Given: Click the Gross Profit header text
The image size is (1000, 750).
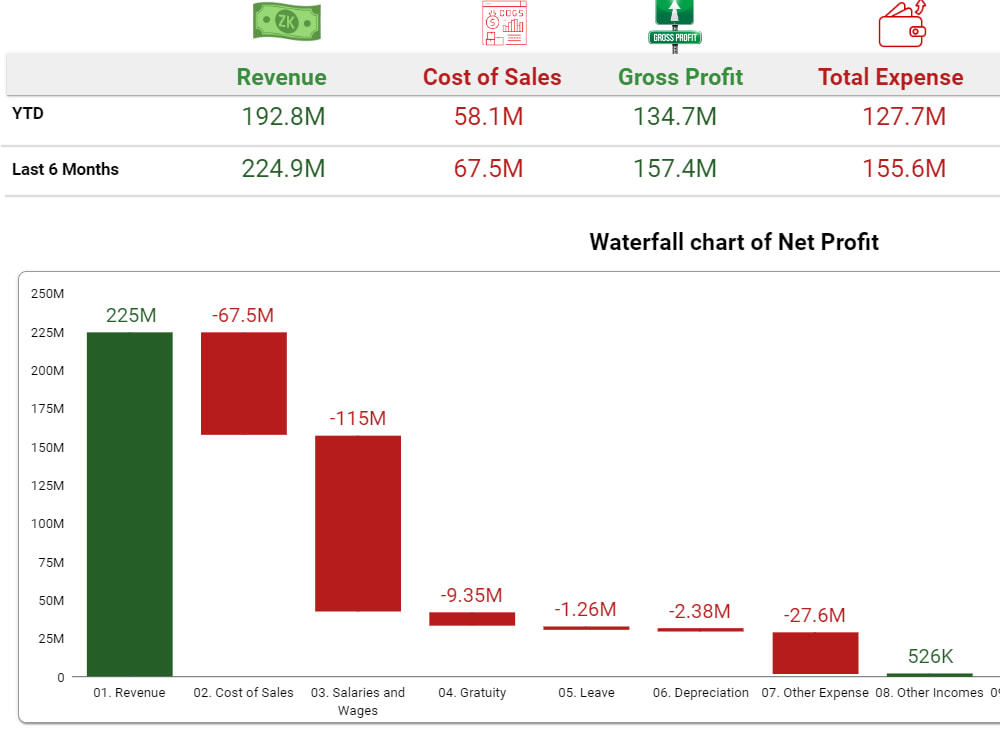Looking at the screenshot, I should (x=680, y=77).
